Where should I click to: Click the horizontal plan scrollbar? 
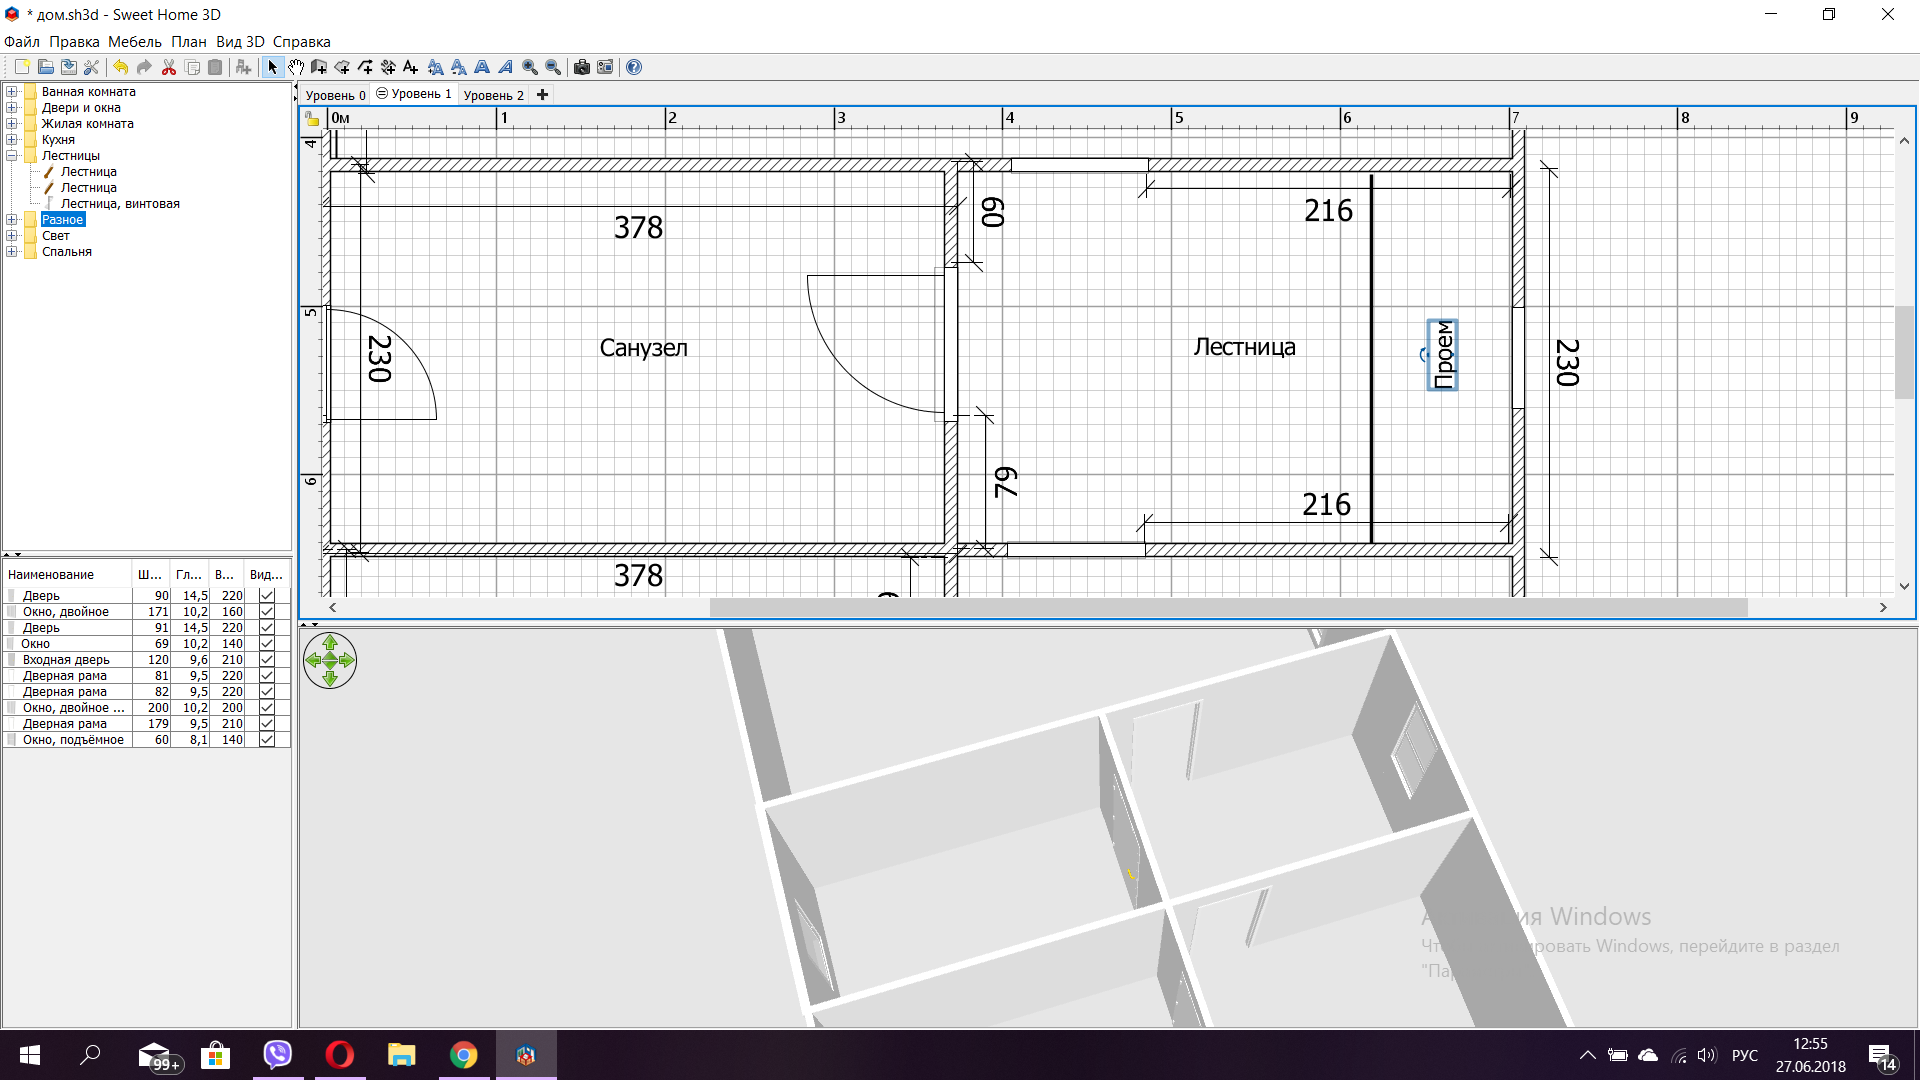(1228, 608)
